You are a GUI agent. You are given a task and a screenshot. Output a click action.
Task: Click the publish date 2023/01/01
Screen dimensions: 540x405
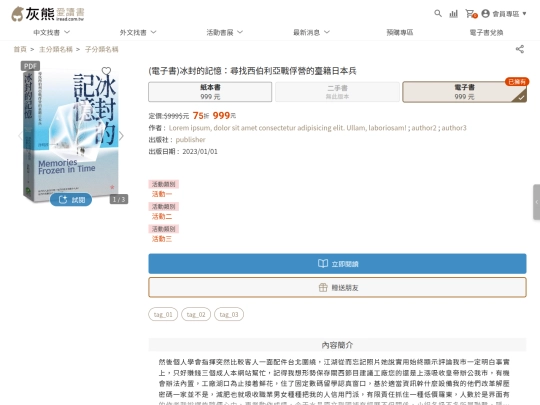point(200,152)
